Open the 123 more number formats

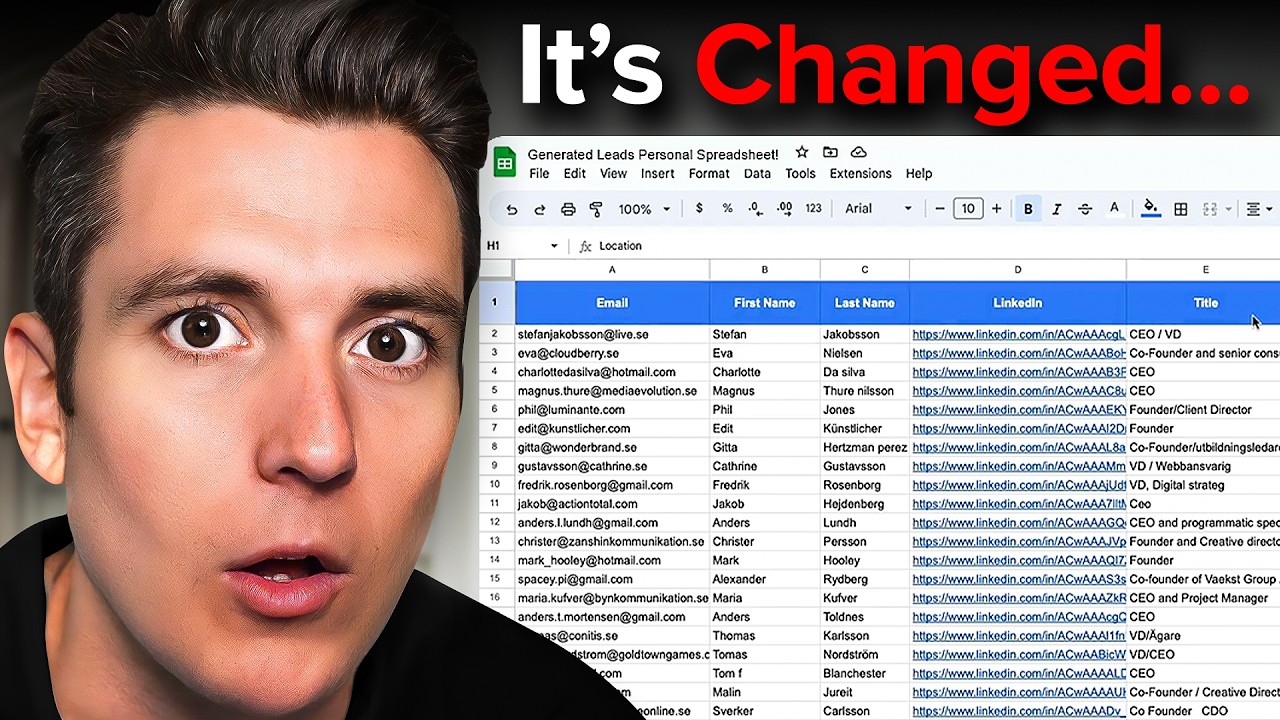tap(813, 209)
